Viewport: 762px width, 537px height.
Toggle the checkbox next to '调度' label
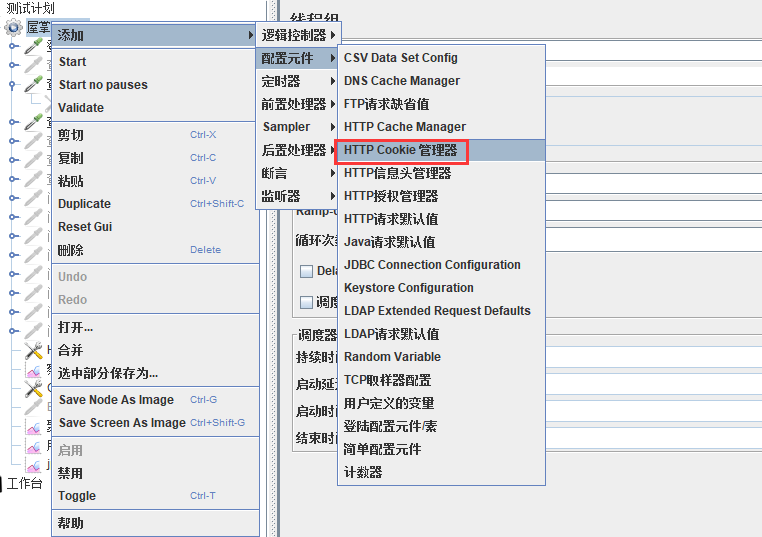pyautogui.click(x=306, y=302)
